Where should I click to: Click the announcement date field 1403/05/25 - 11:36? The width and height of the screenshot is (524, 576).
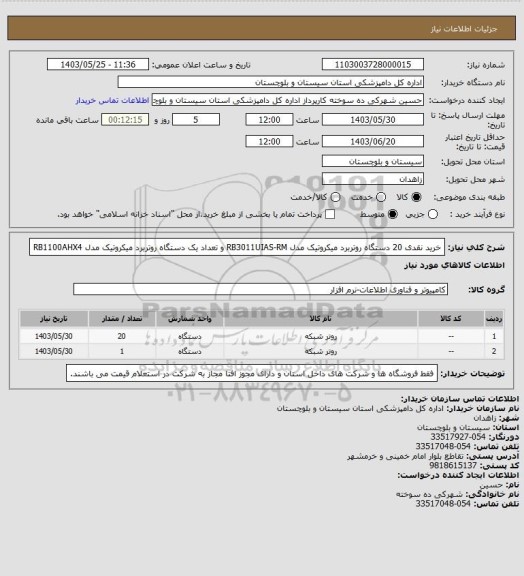pyautogui.click(x=98, y=64)
